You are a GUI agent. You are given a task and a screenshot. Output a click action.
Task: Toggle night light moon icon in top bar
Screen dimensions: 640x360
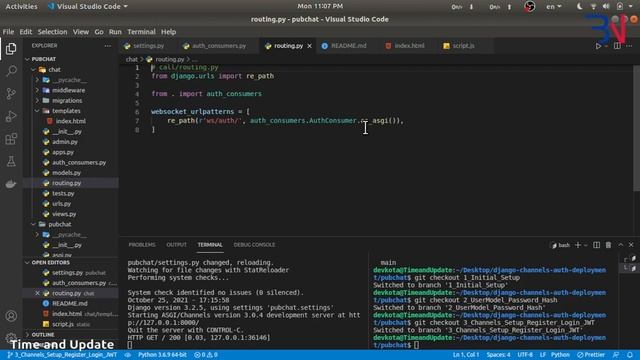(580, 7)
